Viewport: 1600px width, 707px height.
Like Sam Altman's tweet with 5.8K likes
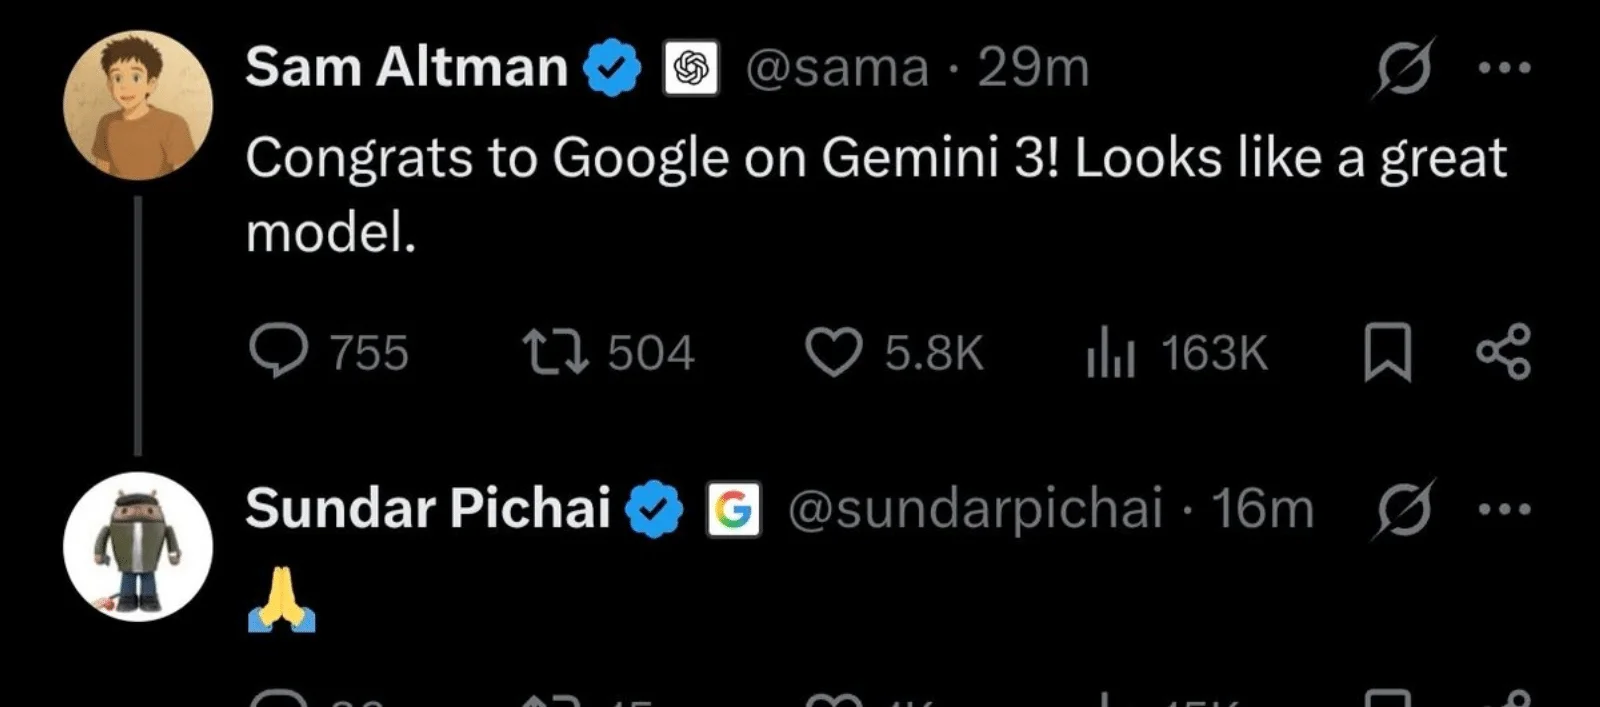[834, 353]
